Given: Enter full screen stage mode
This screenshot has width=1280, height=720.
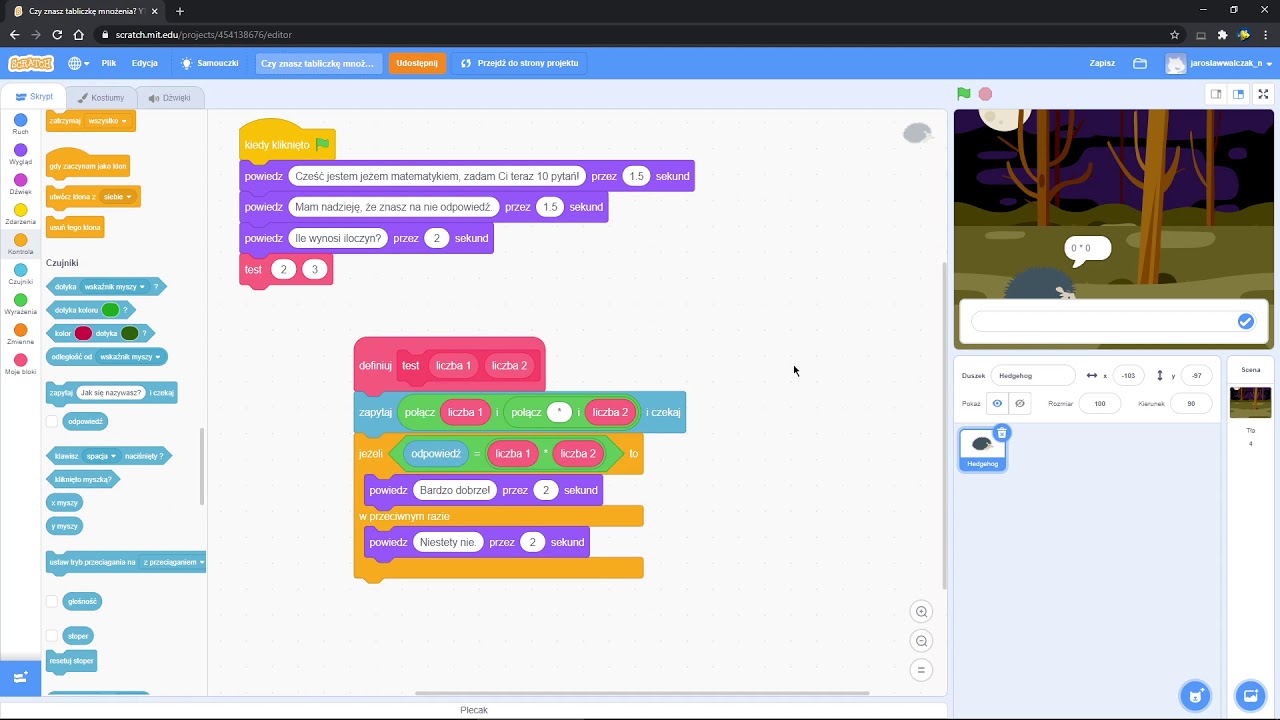Looking at the screenshot, I should (x=1263, y=94).
